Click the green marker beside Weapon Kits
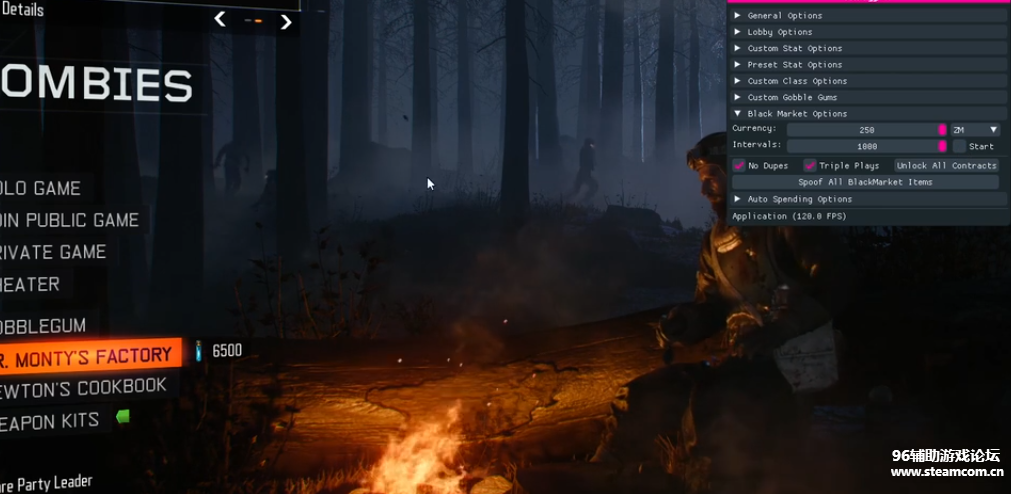Viewport: 1011px width, 494px height. pyautogui.click(x=123, y=416)
